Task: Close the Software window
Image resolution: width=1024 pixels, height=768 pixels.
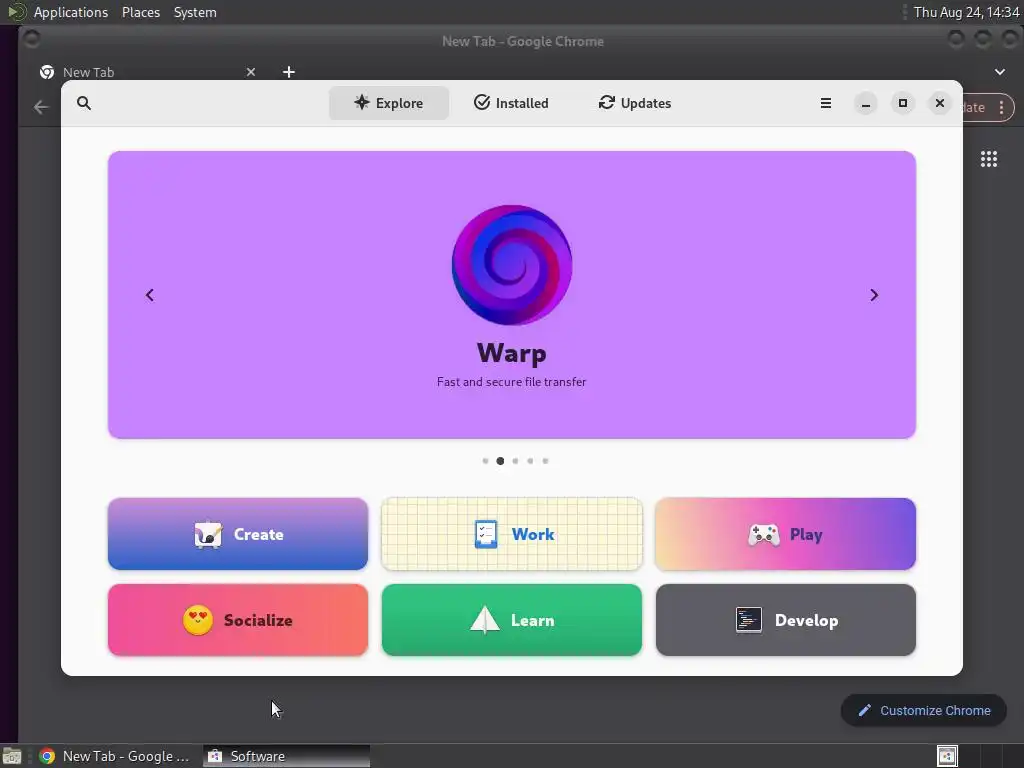Action: point(940,103)
